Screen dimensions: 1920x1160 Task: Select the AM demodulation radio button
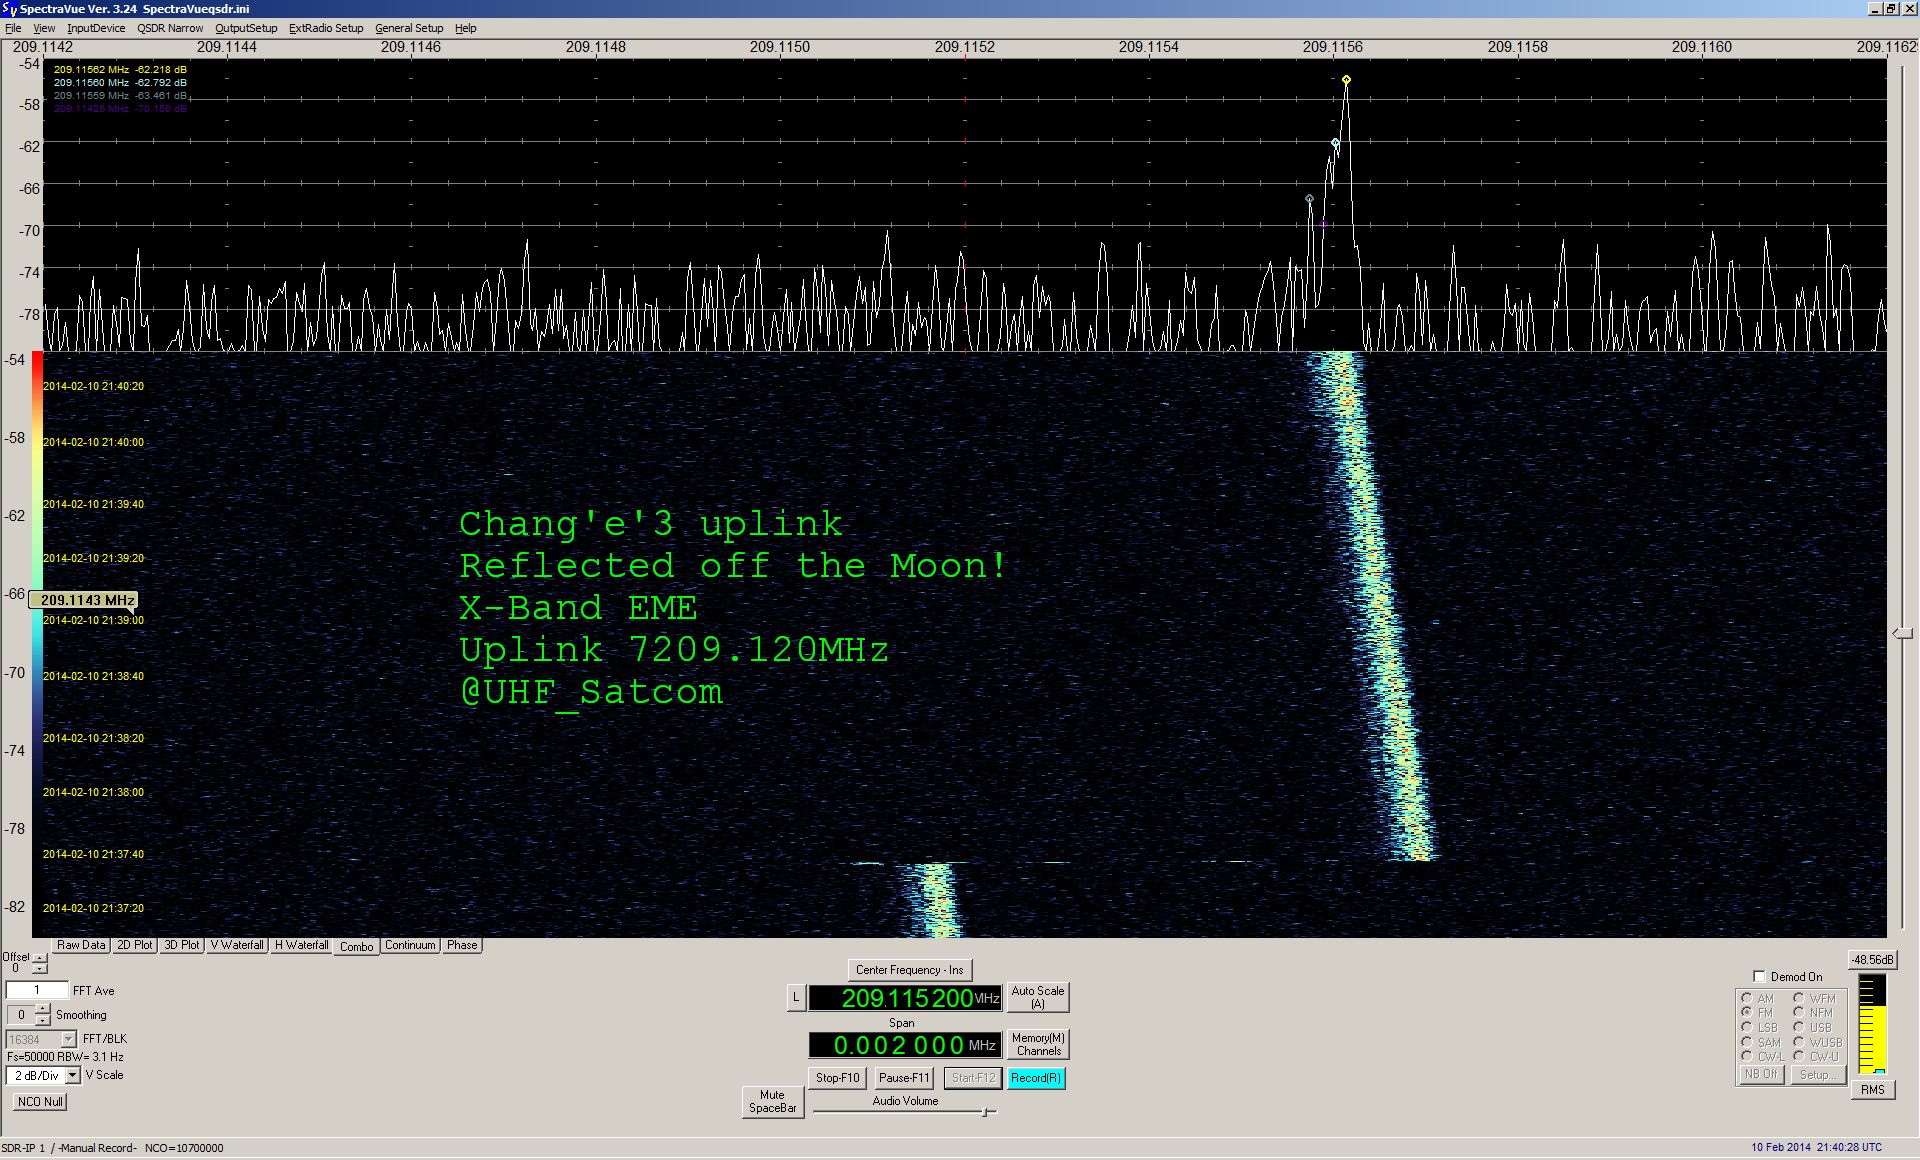1746,998
